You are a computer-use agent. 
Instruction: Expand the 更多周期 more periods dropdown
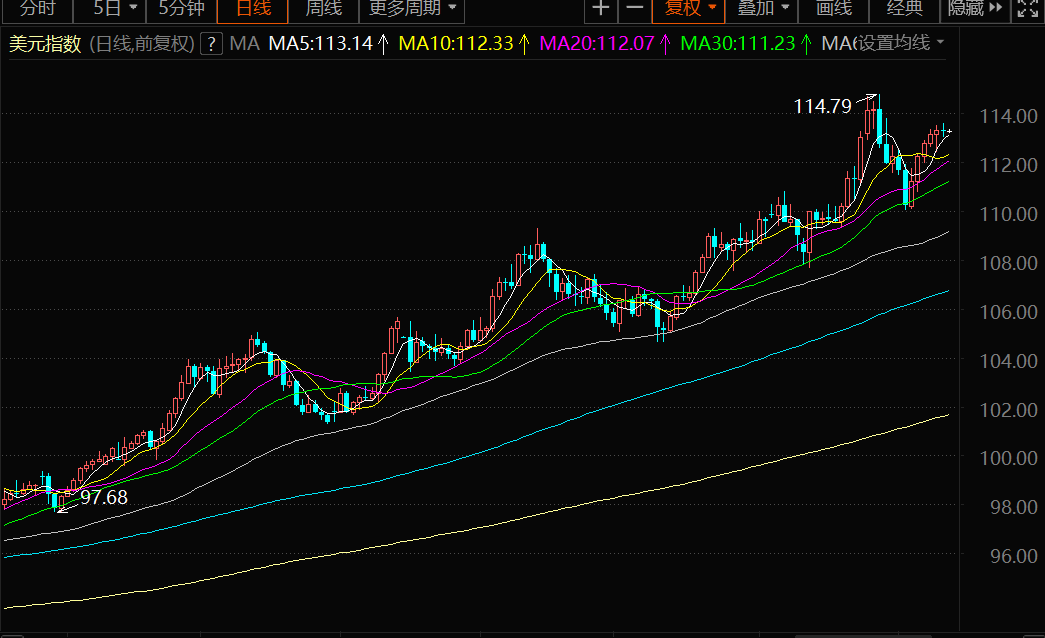tap(412, 9)
